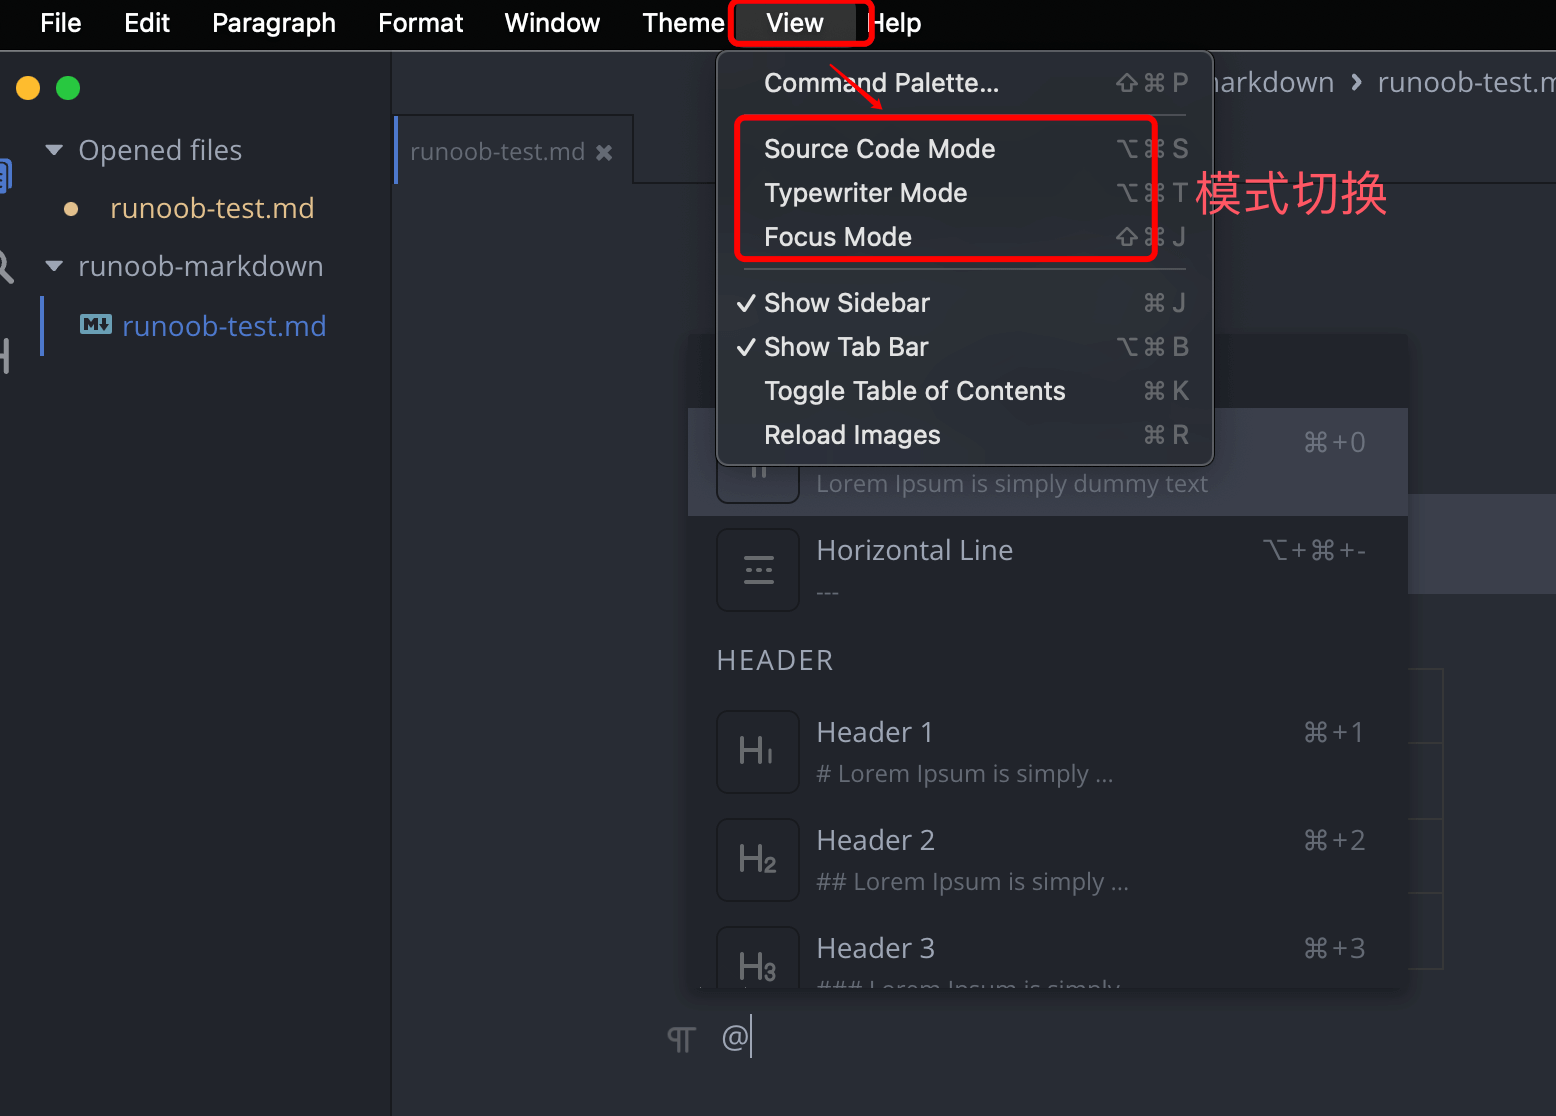Viewport: 1556px width, 1116px height.
Task: Close the runoob-test.md tab
Action: click(x=604, y=152)
